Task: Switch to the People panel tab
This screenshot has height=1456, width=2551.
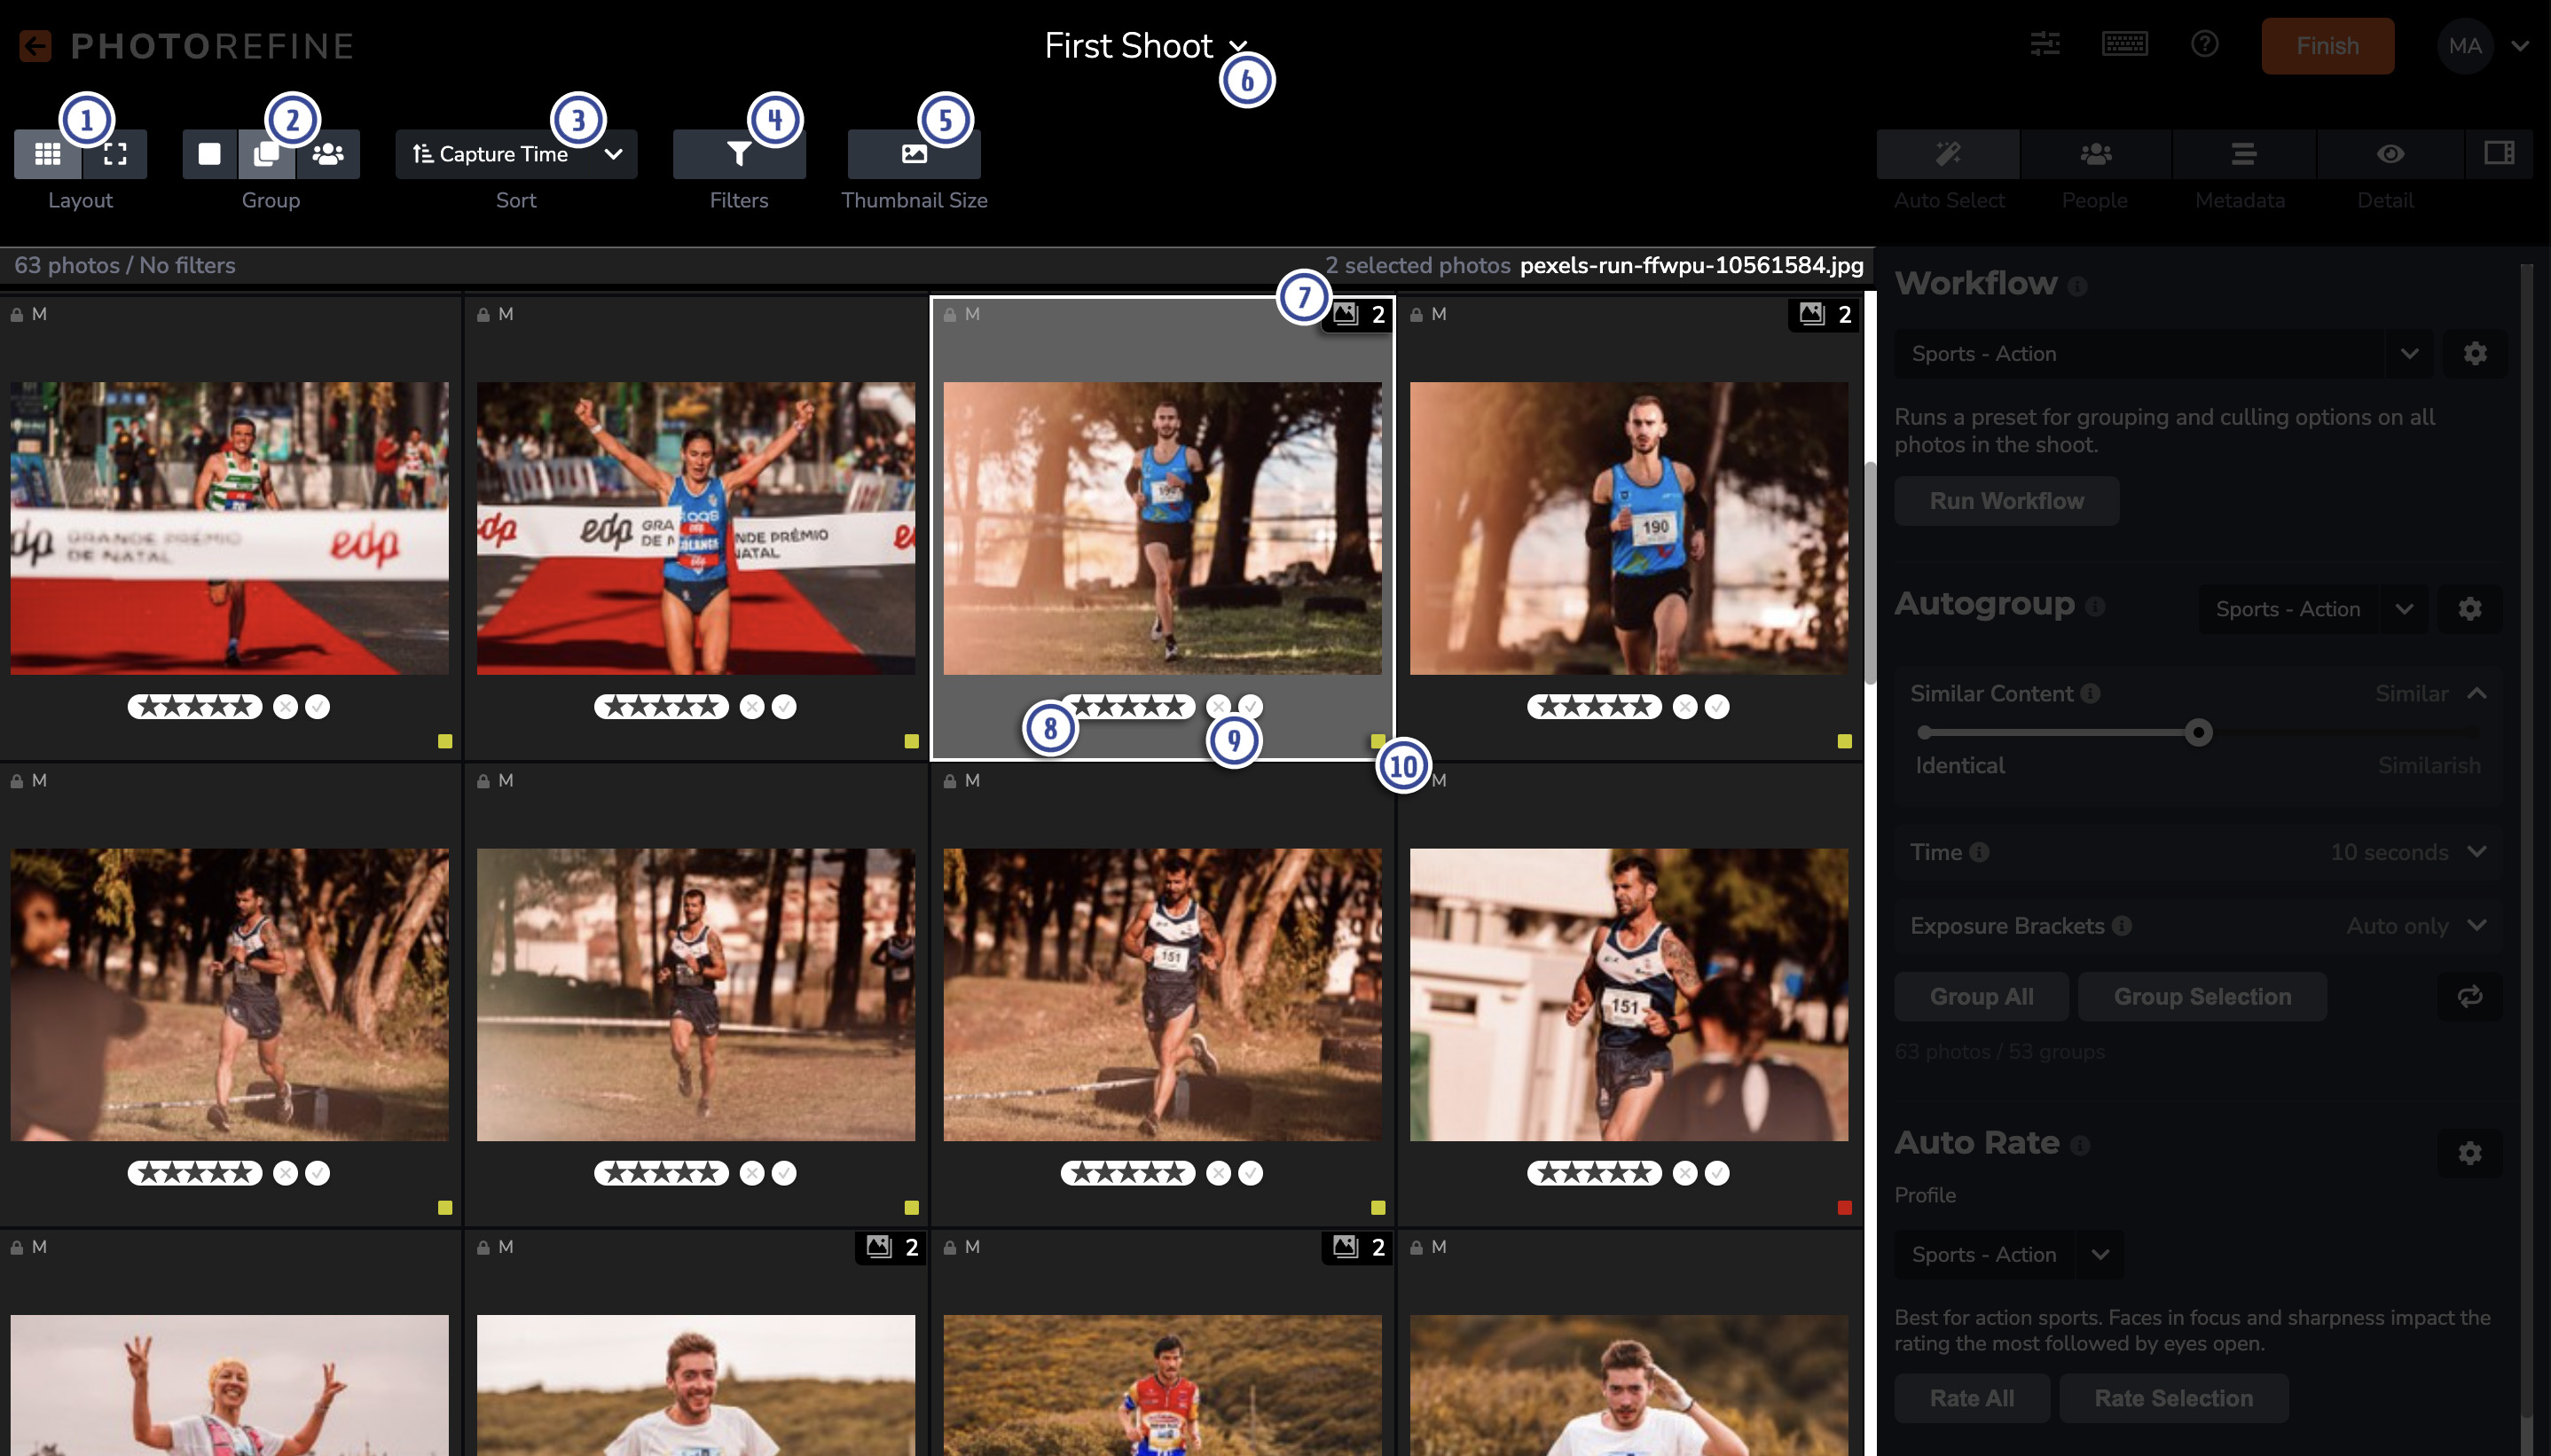Action: click(x=2095, y=154)
